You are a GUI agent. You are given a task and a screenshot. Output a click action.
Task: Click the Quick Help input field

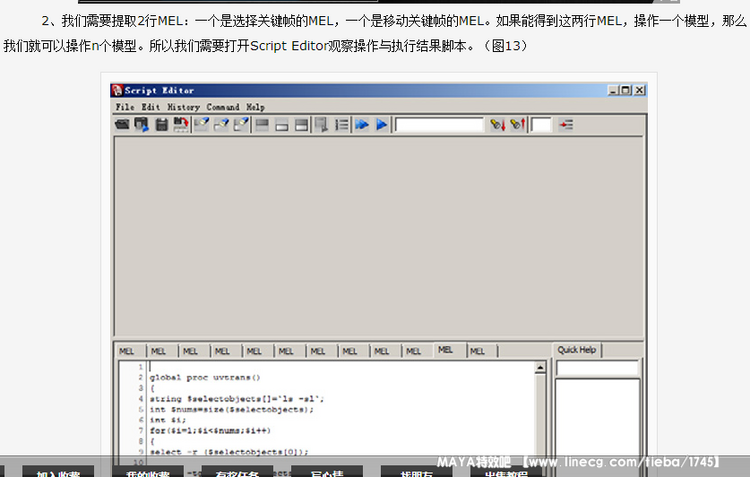(x=597, y=368)
